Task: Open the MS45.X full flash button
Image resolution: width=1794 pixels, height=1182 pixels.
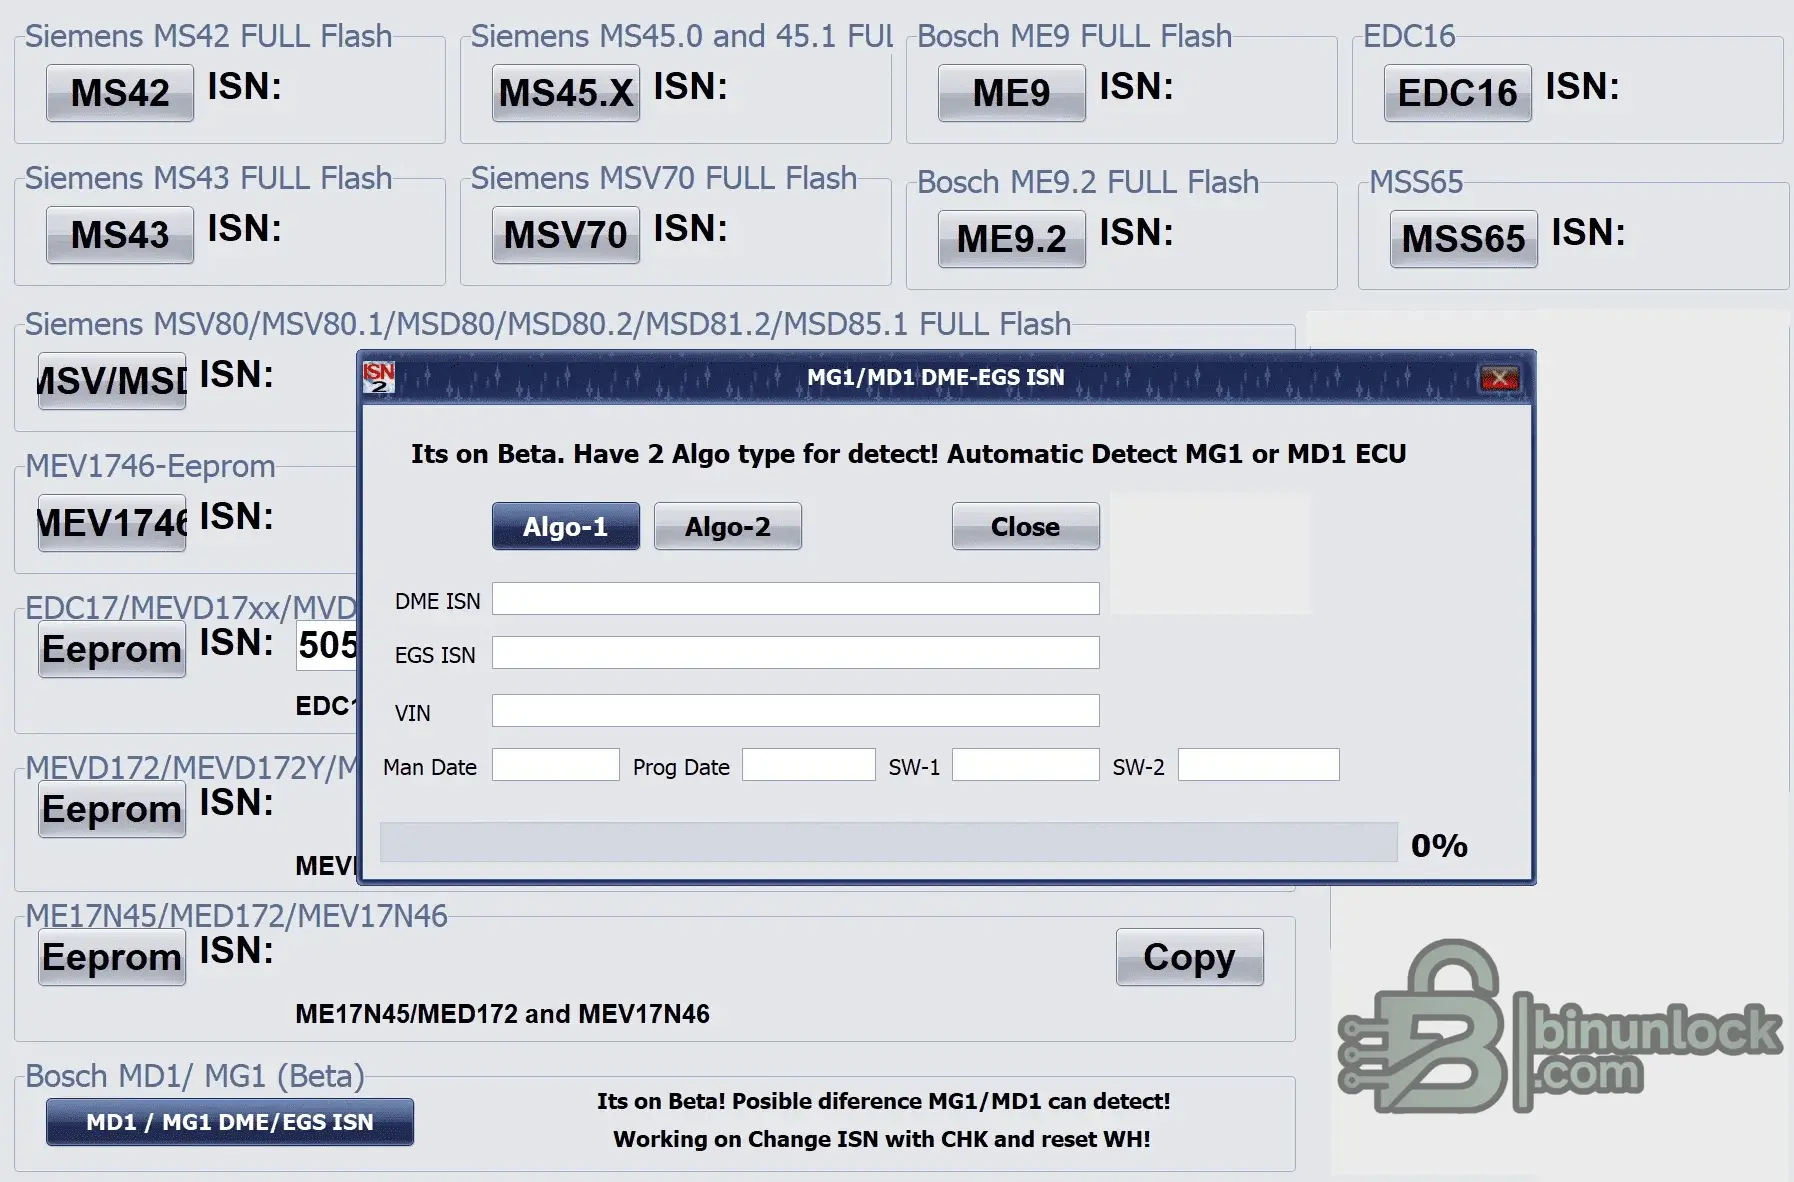Action: [566, 93]
